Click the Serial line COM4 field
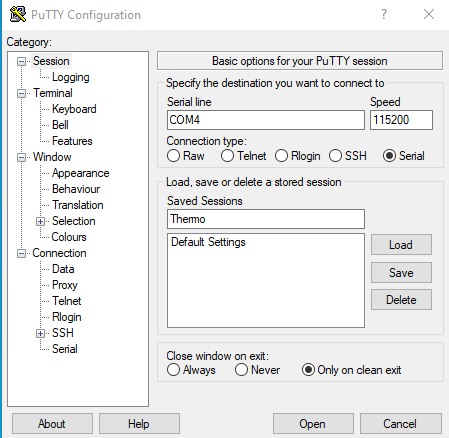This screenshot has width=449, height=438. tap(266, 120)
